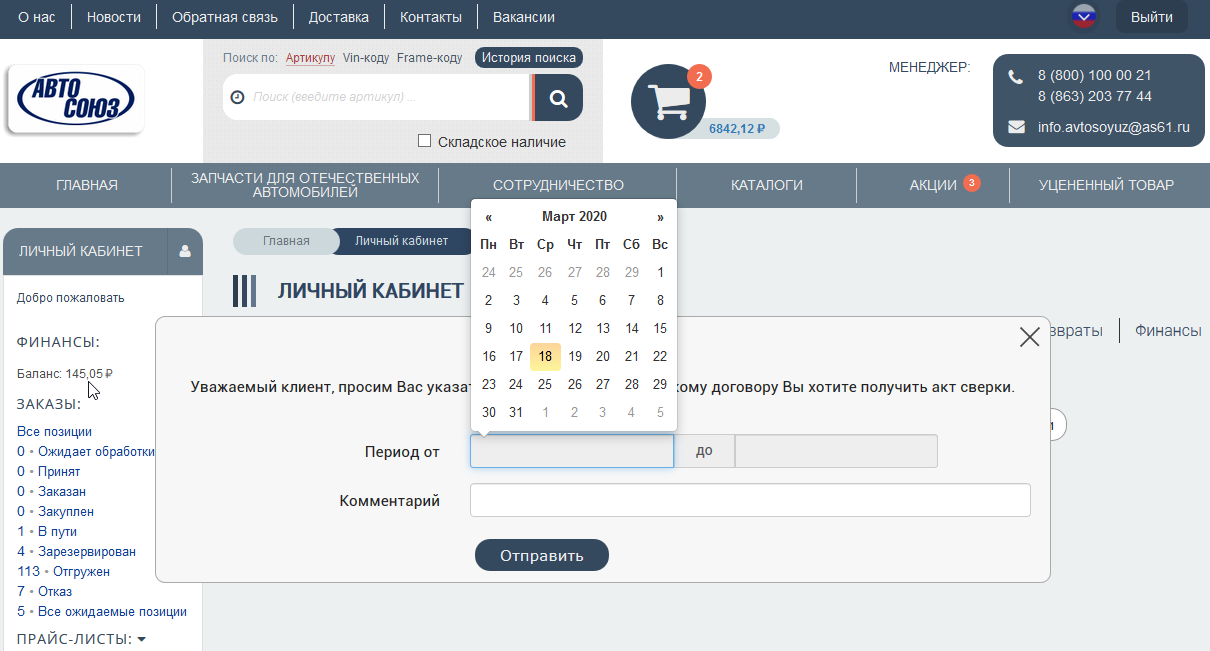Go to previous month in calendar
The height and width of the screenshot is (651, 1210).
488,217
